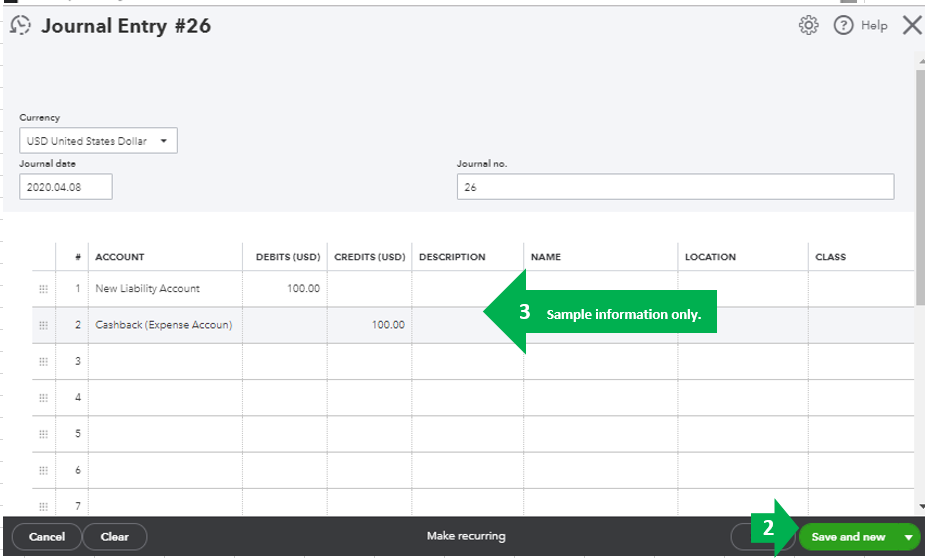Viewport: 925px width, 558px height.
Task: Click the Journal date field
Action: tap(65, 187)
